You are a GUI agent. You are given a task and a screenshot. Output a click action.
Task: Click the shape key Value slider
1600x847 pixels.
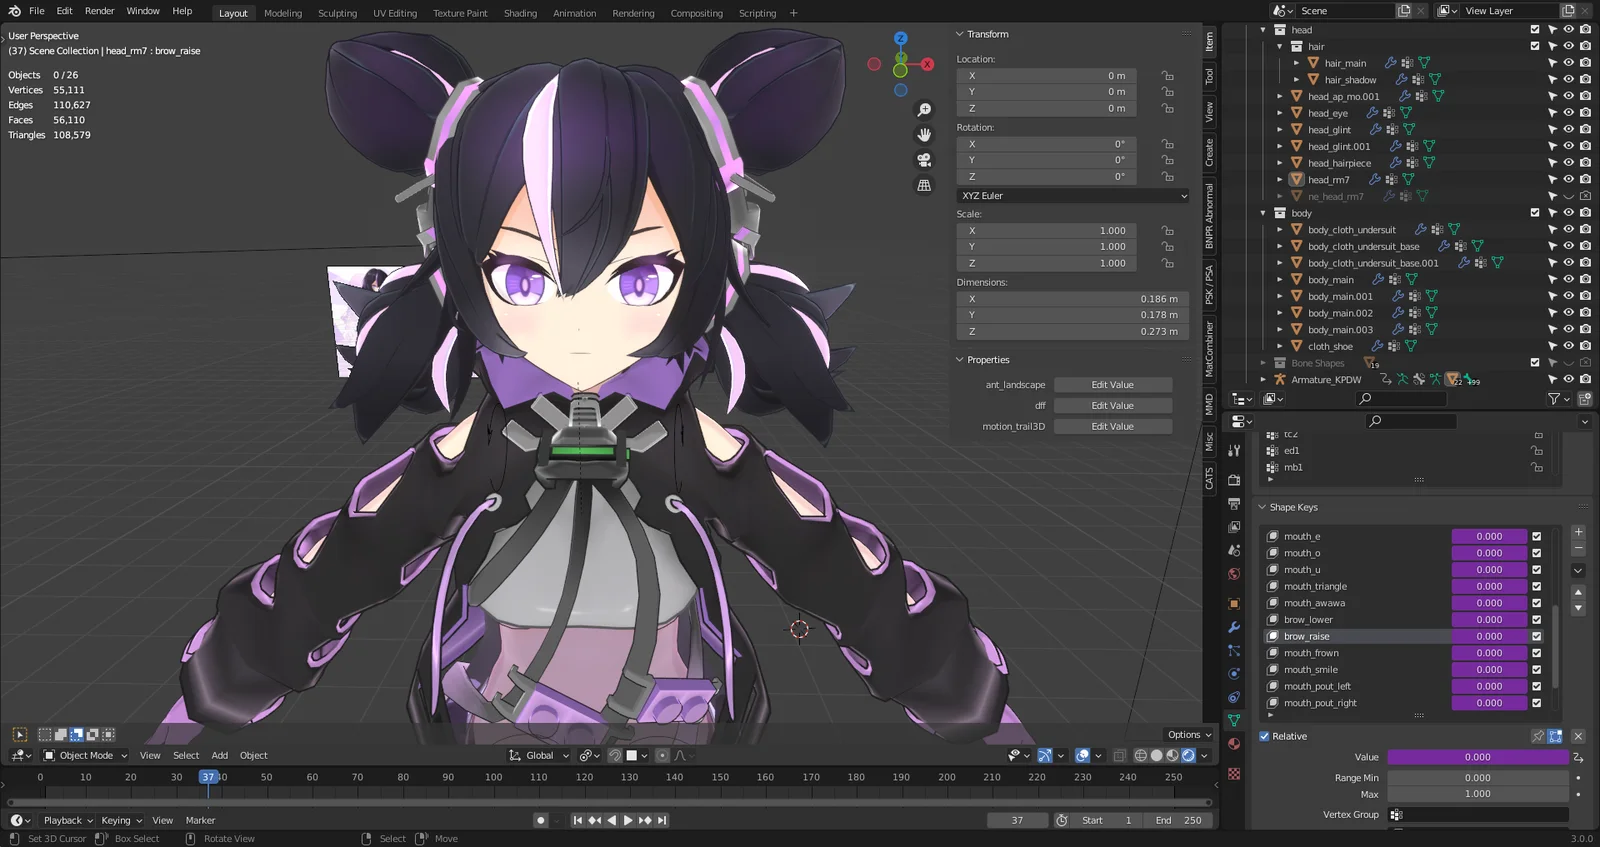click(1478, 757)
